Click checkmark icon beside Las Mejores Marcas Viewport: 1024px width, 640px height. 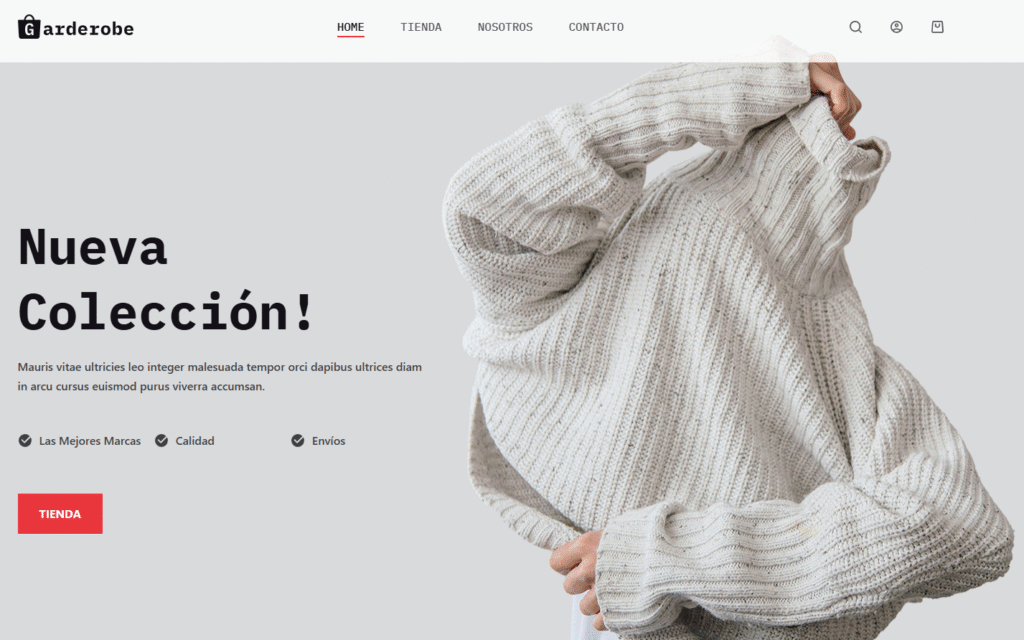(x=25, y=441)
